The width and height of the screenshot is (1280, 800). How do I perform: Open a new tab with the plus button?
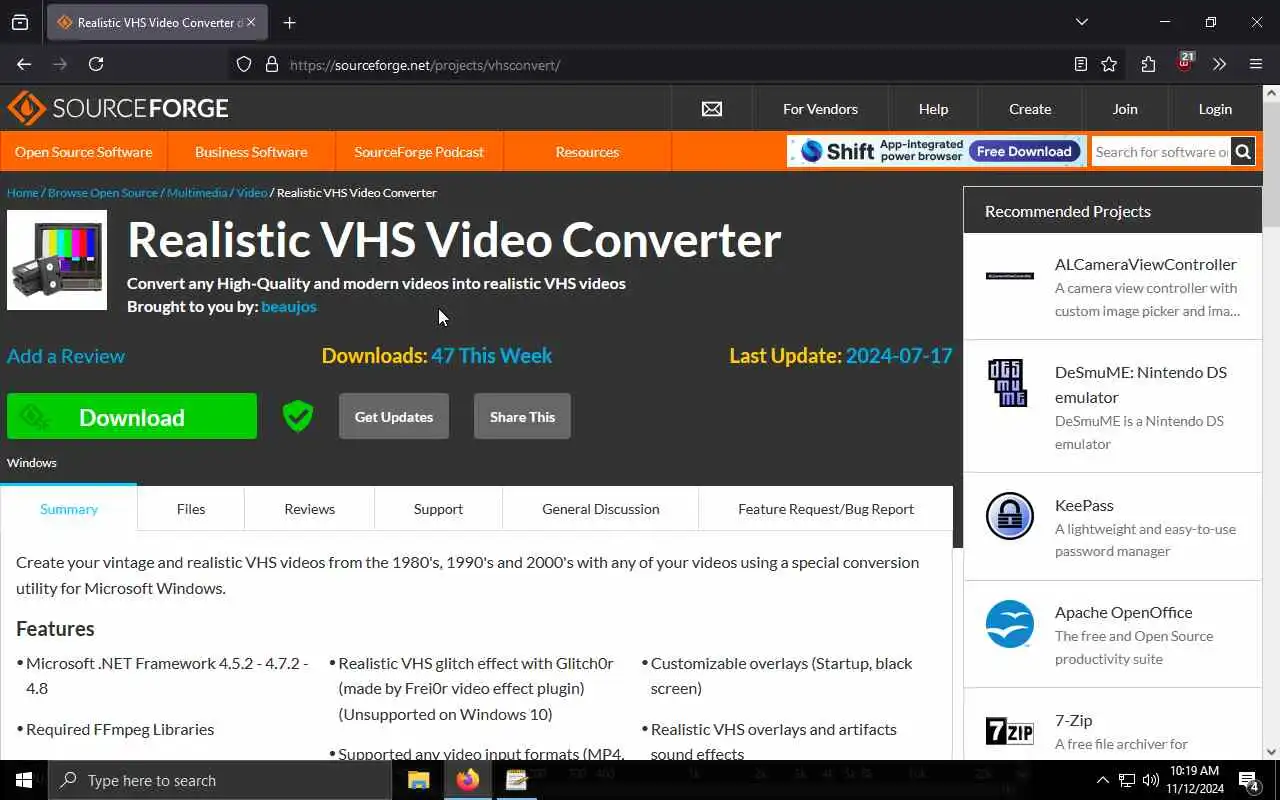289,22
